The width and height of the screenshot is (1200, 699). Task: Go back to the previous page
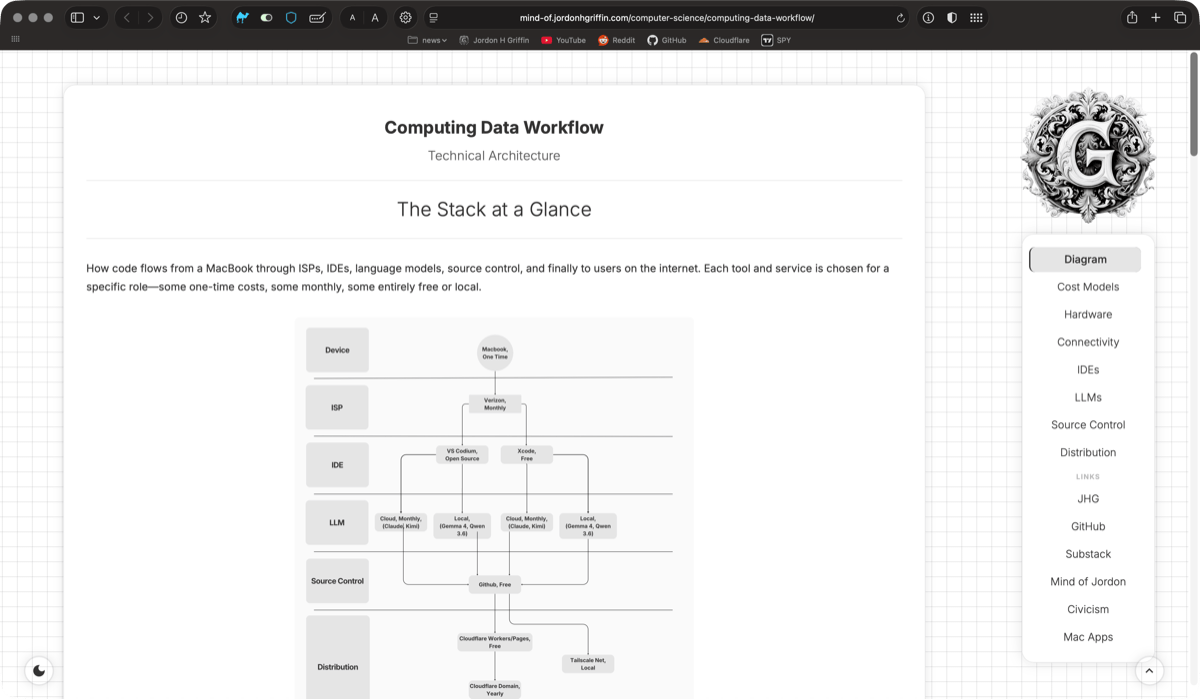coord(126,17)
